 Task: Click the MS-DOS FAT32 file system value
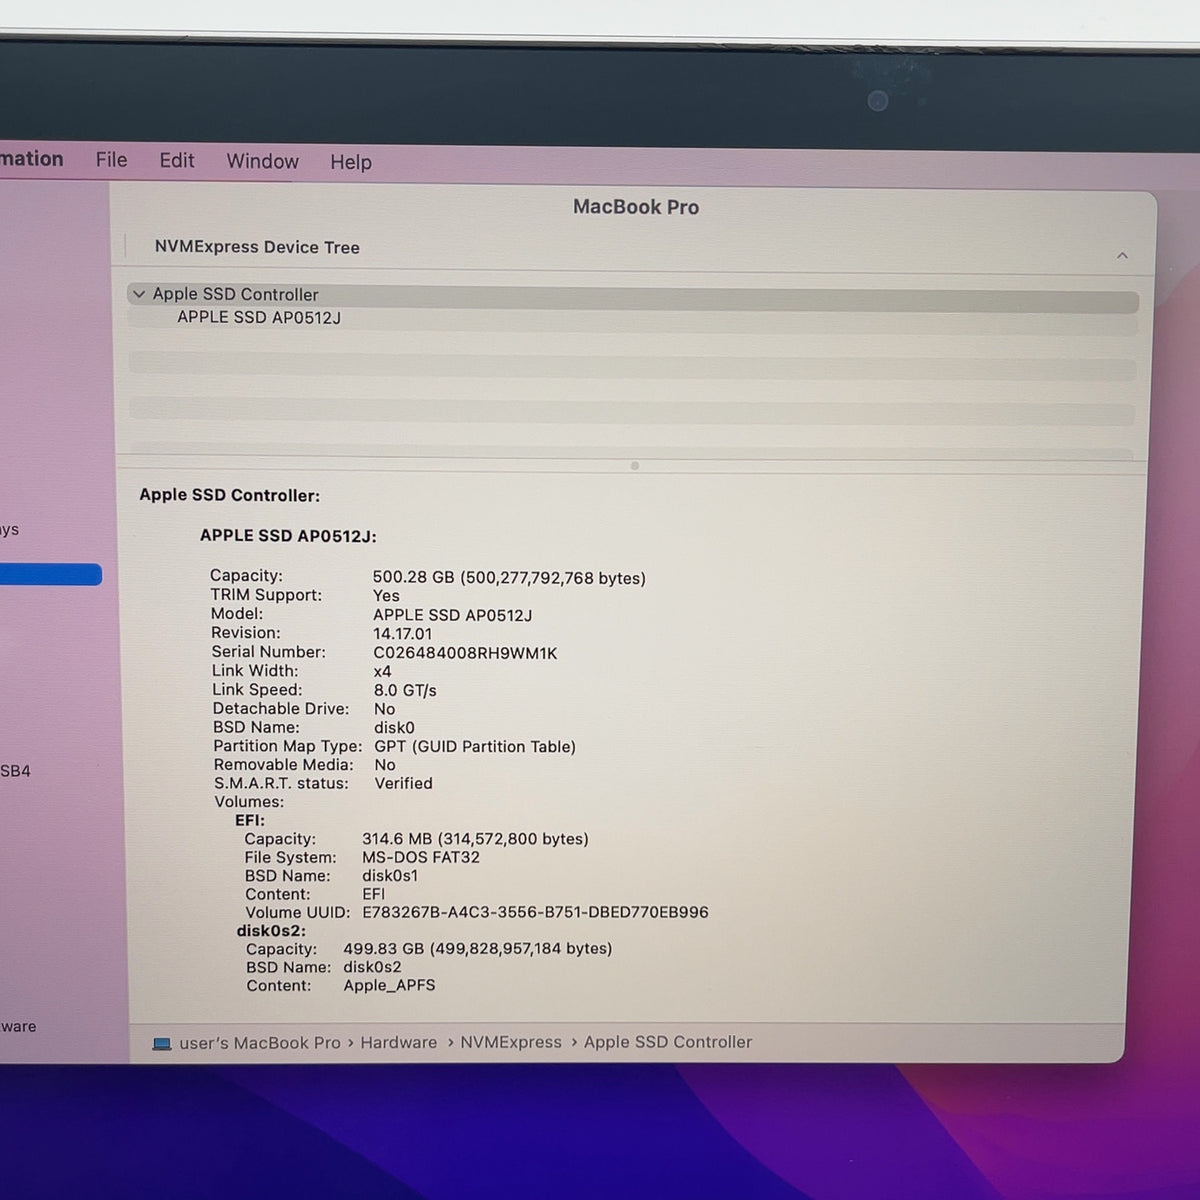pyautogui.click(x=421, y=857)
